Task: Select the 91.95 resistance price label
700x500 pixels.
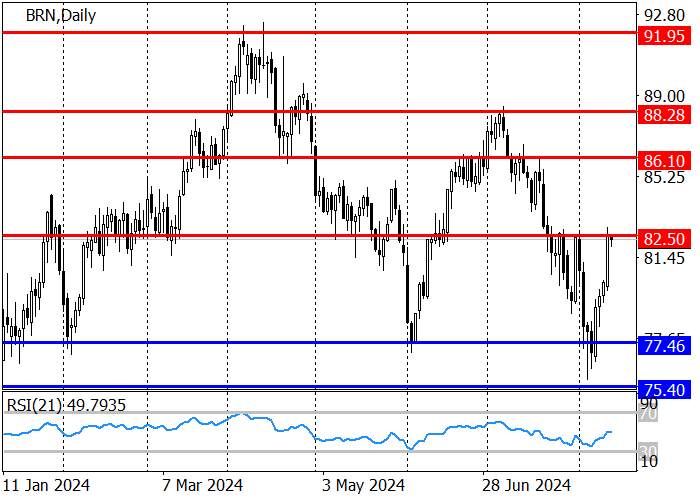Action: point(664,36)
